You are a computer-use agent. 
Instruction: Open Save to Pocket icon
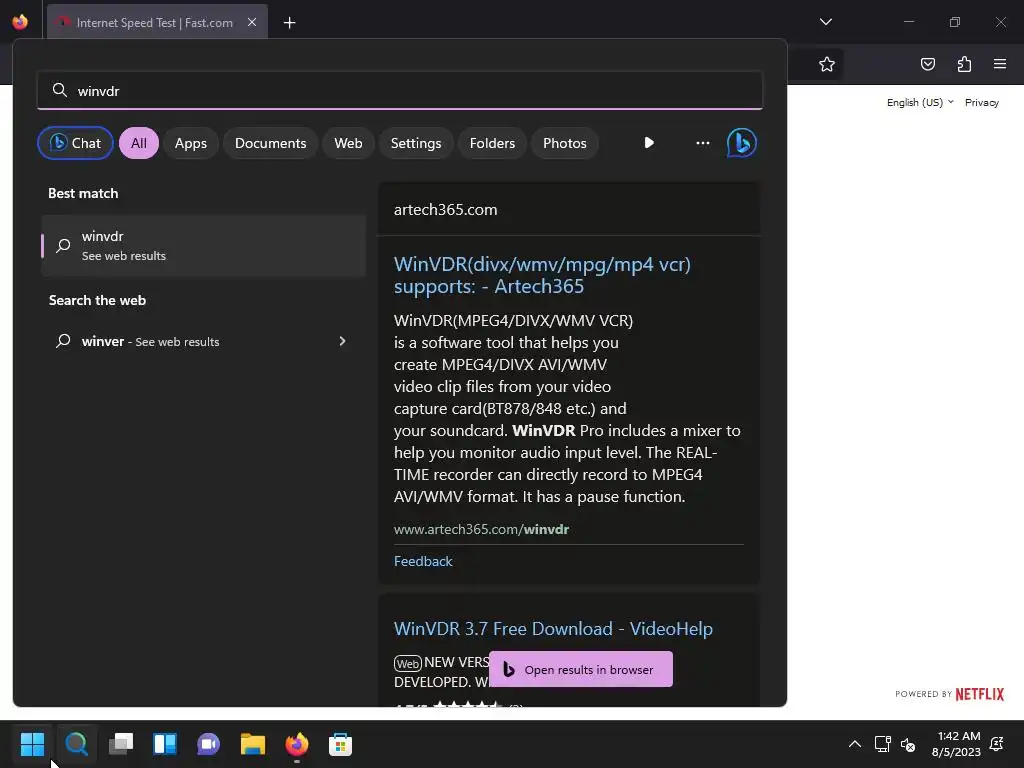pyautogui.click(x=928, y=64)
